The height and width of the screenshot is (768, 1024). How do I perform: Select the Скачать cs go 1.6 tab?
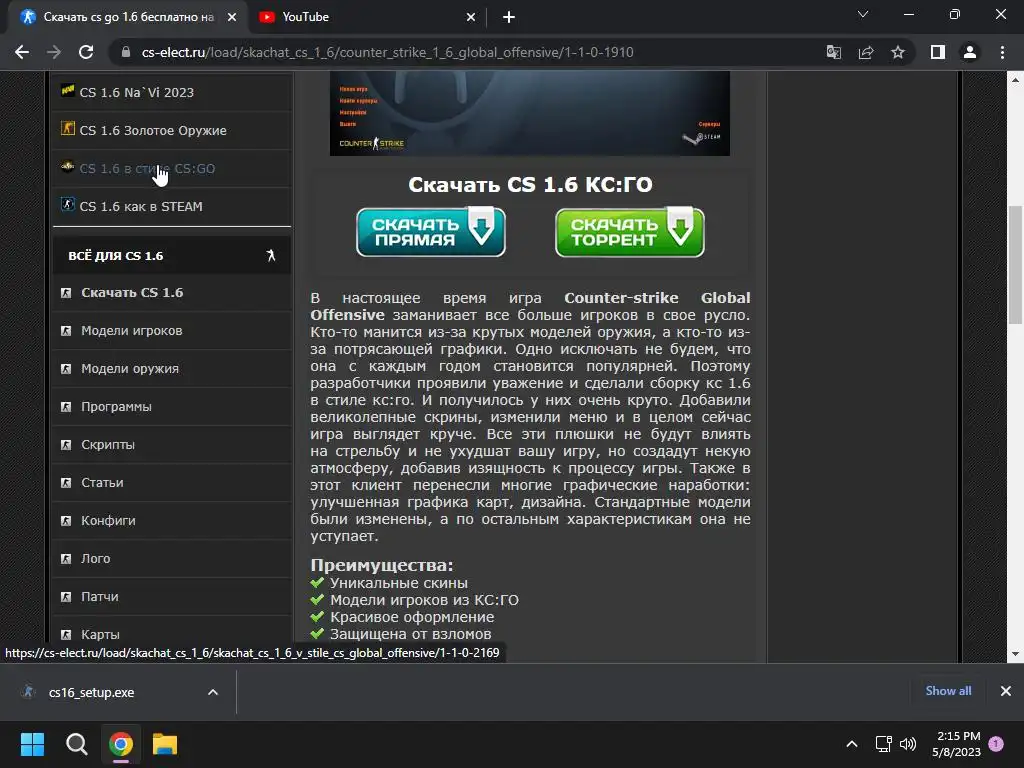127,18
